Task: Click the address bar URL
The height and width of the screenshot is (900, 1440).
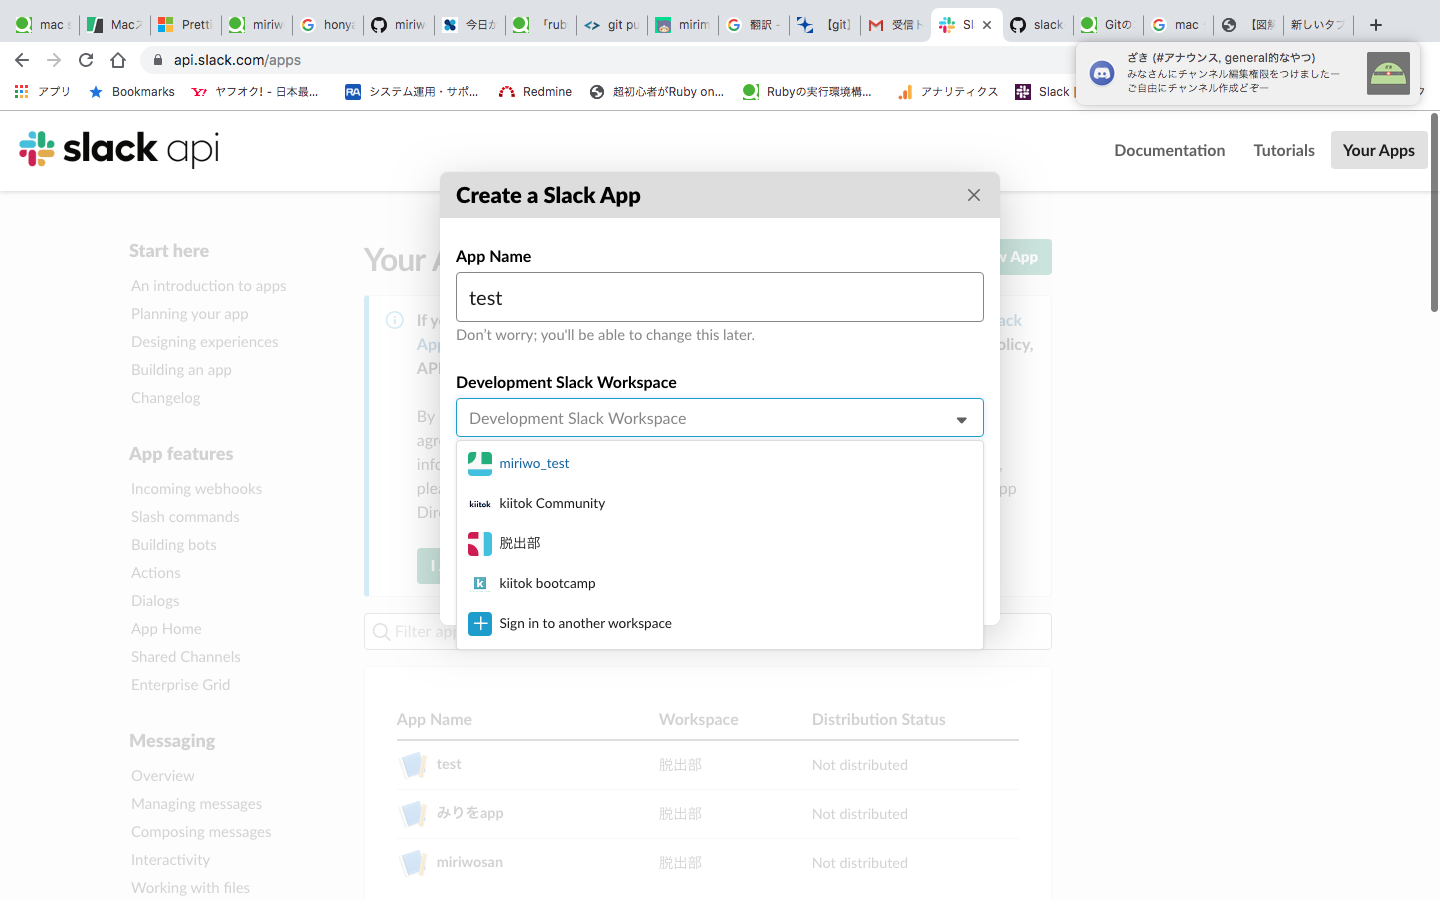Action: [x=237, y=60]
